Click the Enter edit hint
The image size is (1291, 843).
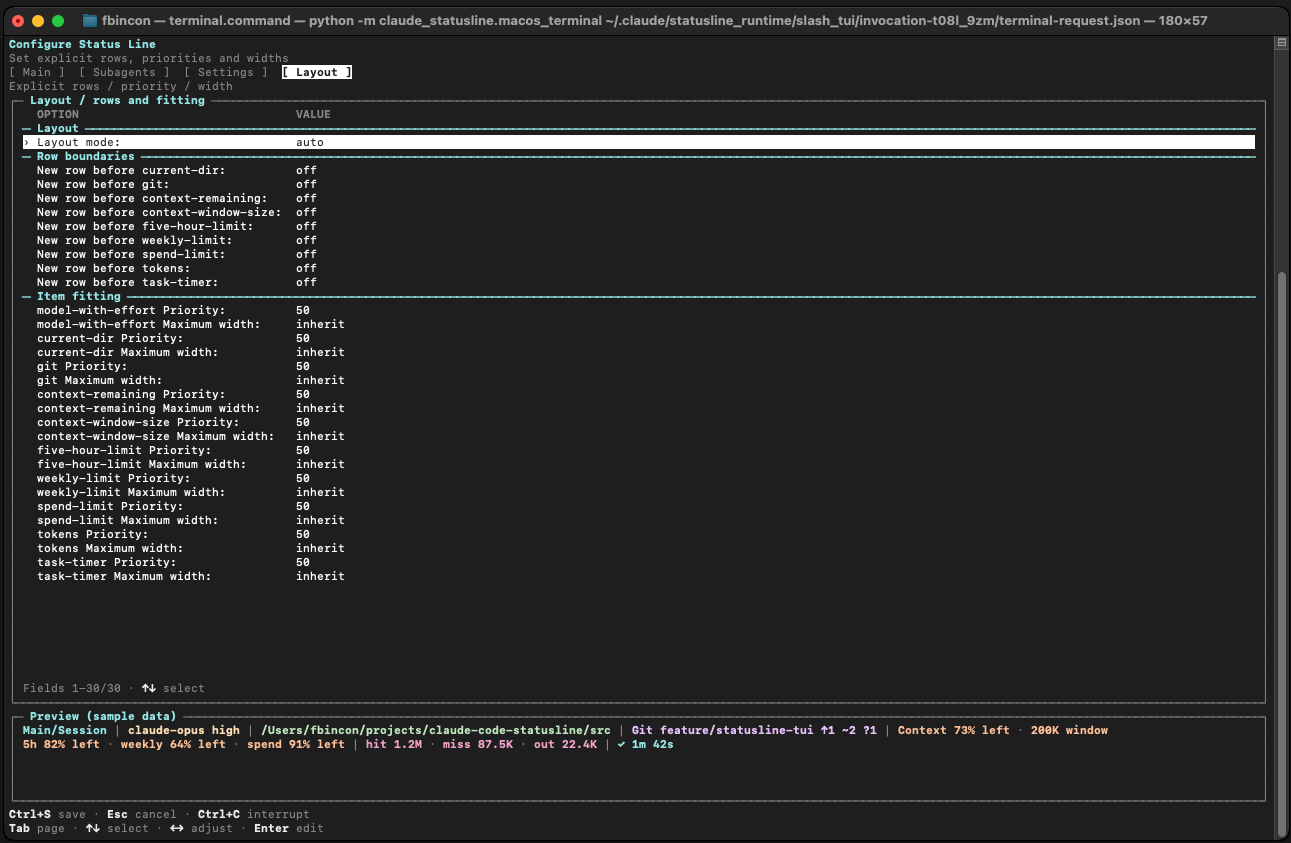(289, 828)
